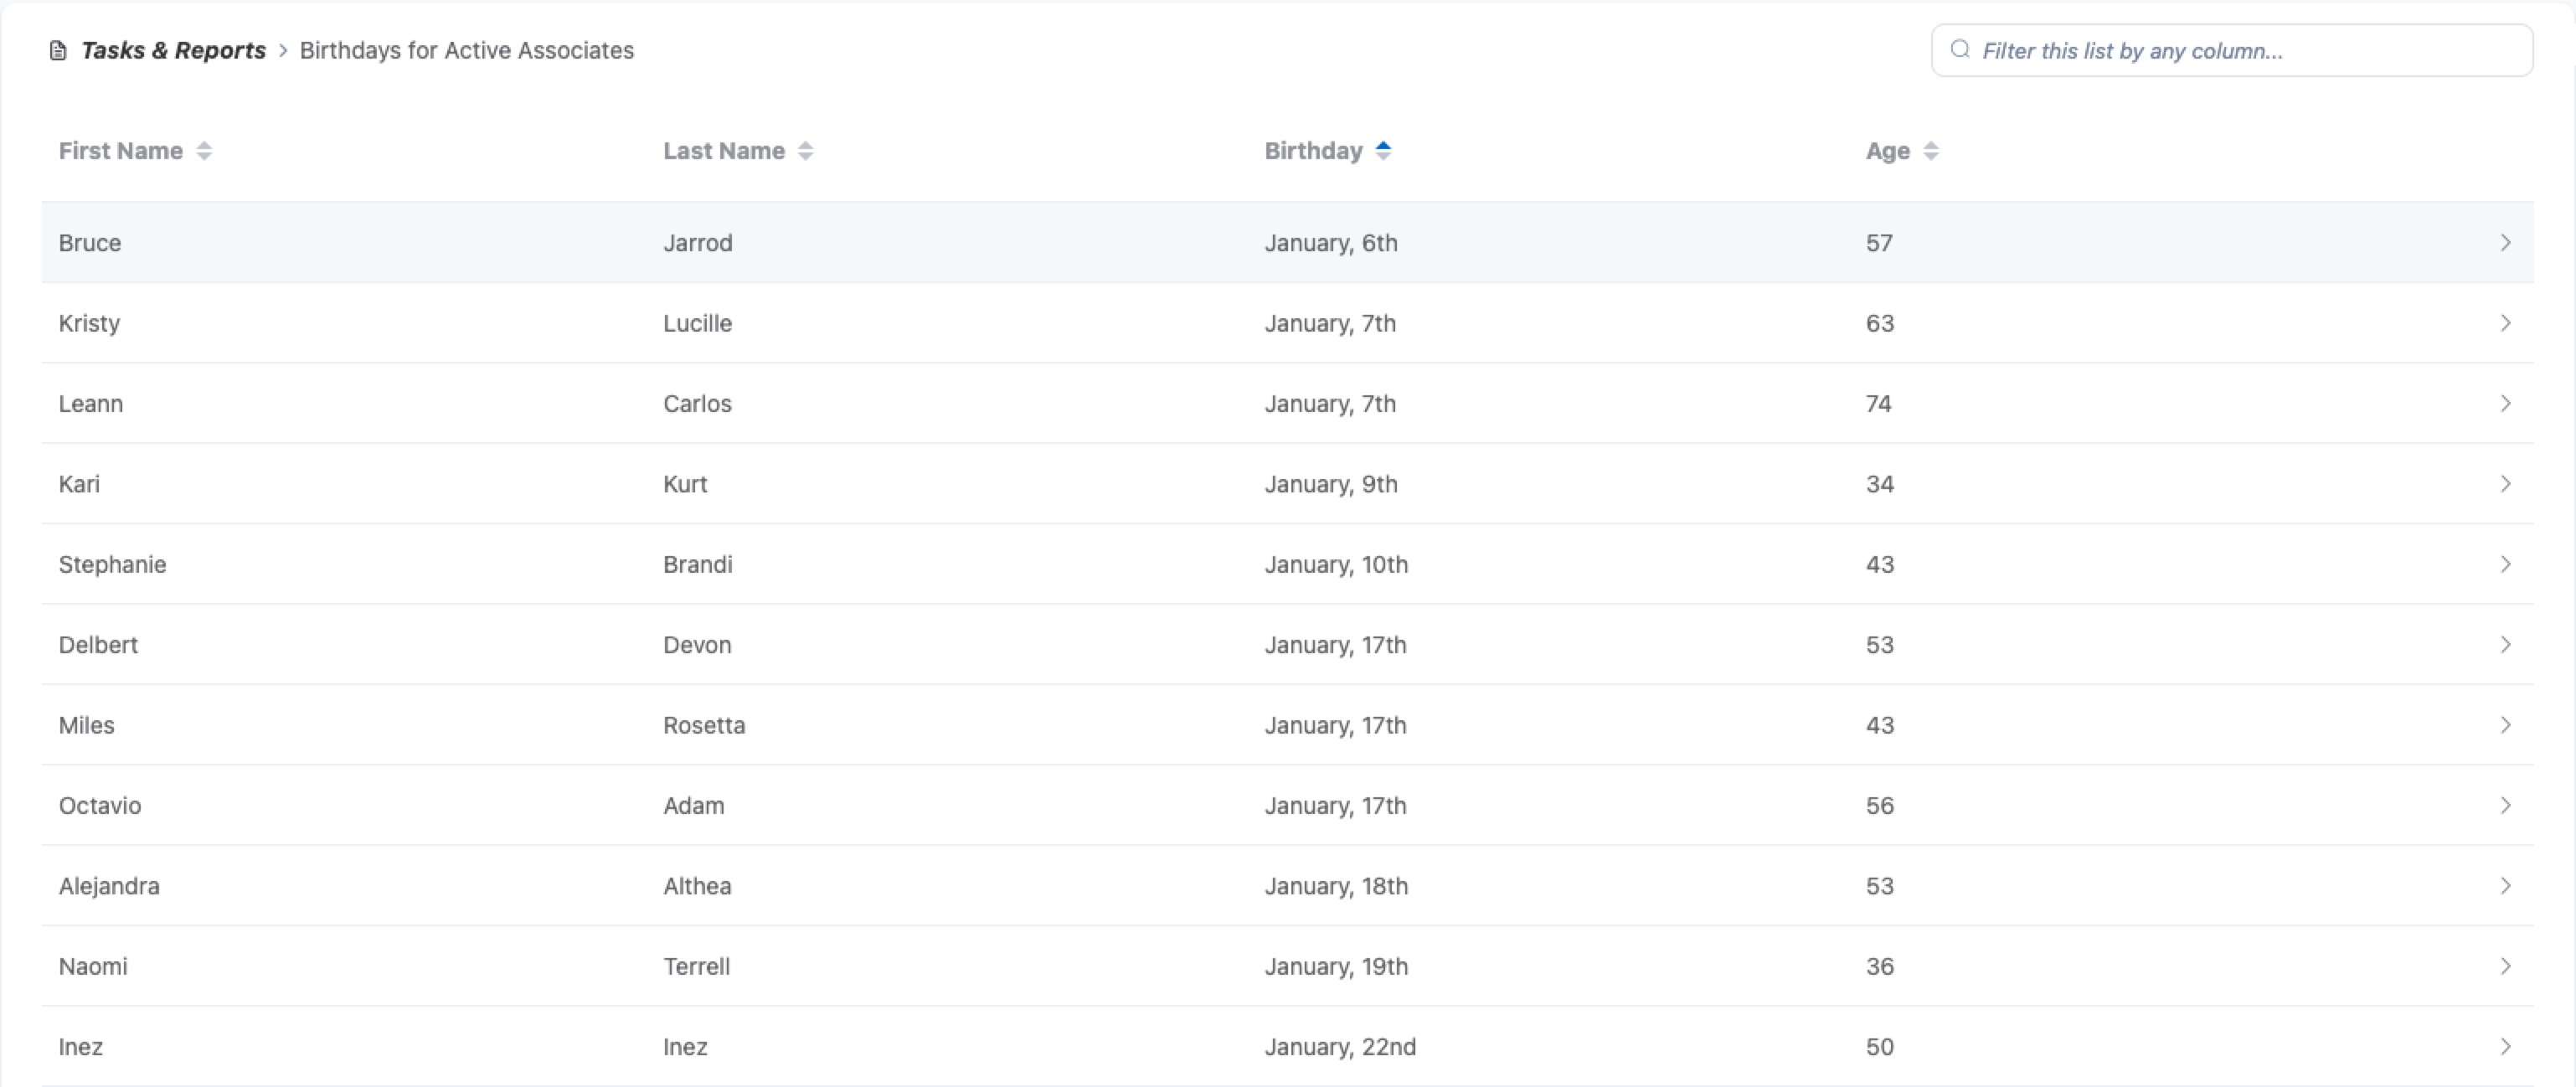Click chevron on Stephanie Brandi row
The width and height of the screenshot is (2576, 1087).
point(2505,564)
